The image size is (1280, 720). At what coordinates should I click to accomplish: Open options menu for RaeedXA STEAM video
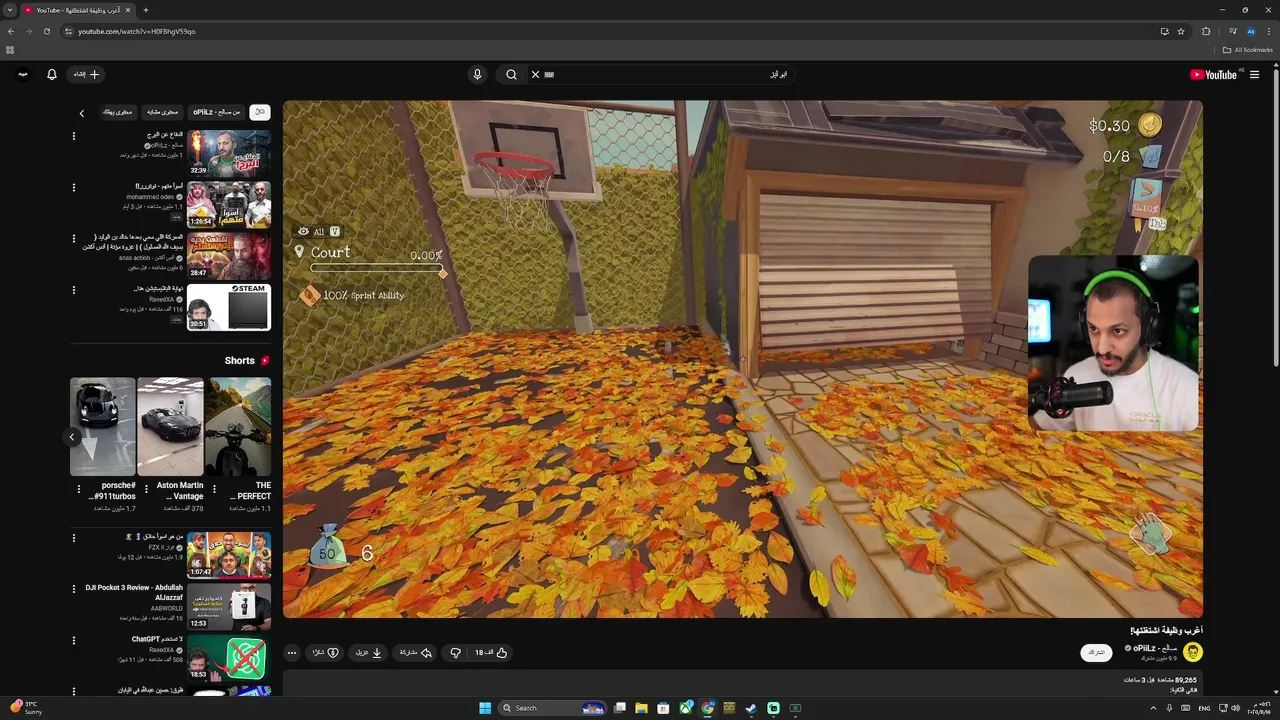click(73, 290)
